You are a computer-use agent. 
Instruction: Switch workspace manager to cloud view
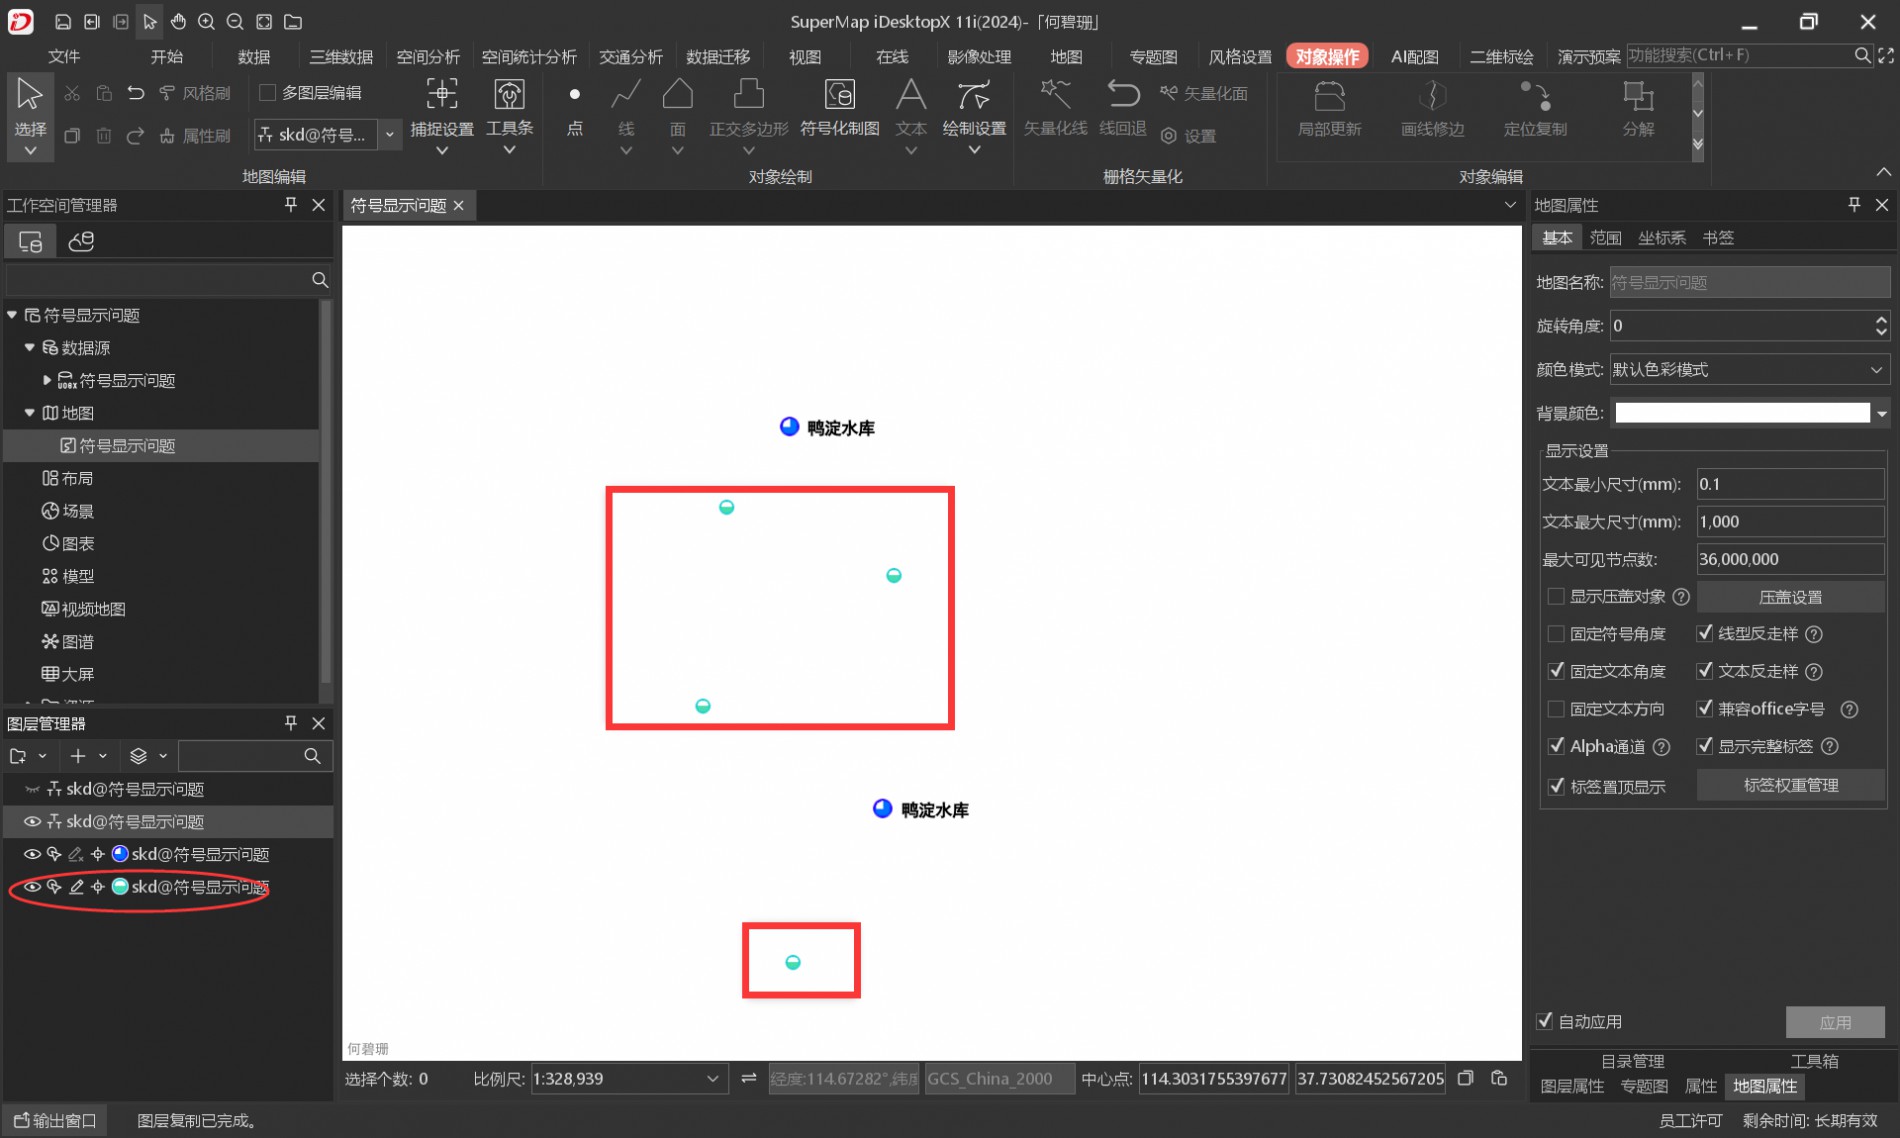(81, 241)
